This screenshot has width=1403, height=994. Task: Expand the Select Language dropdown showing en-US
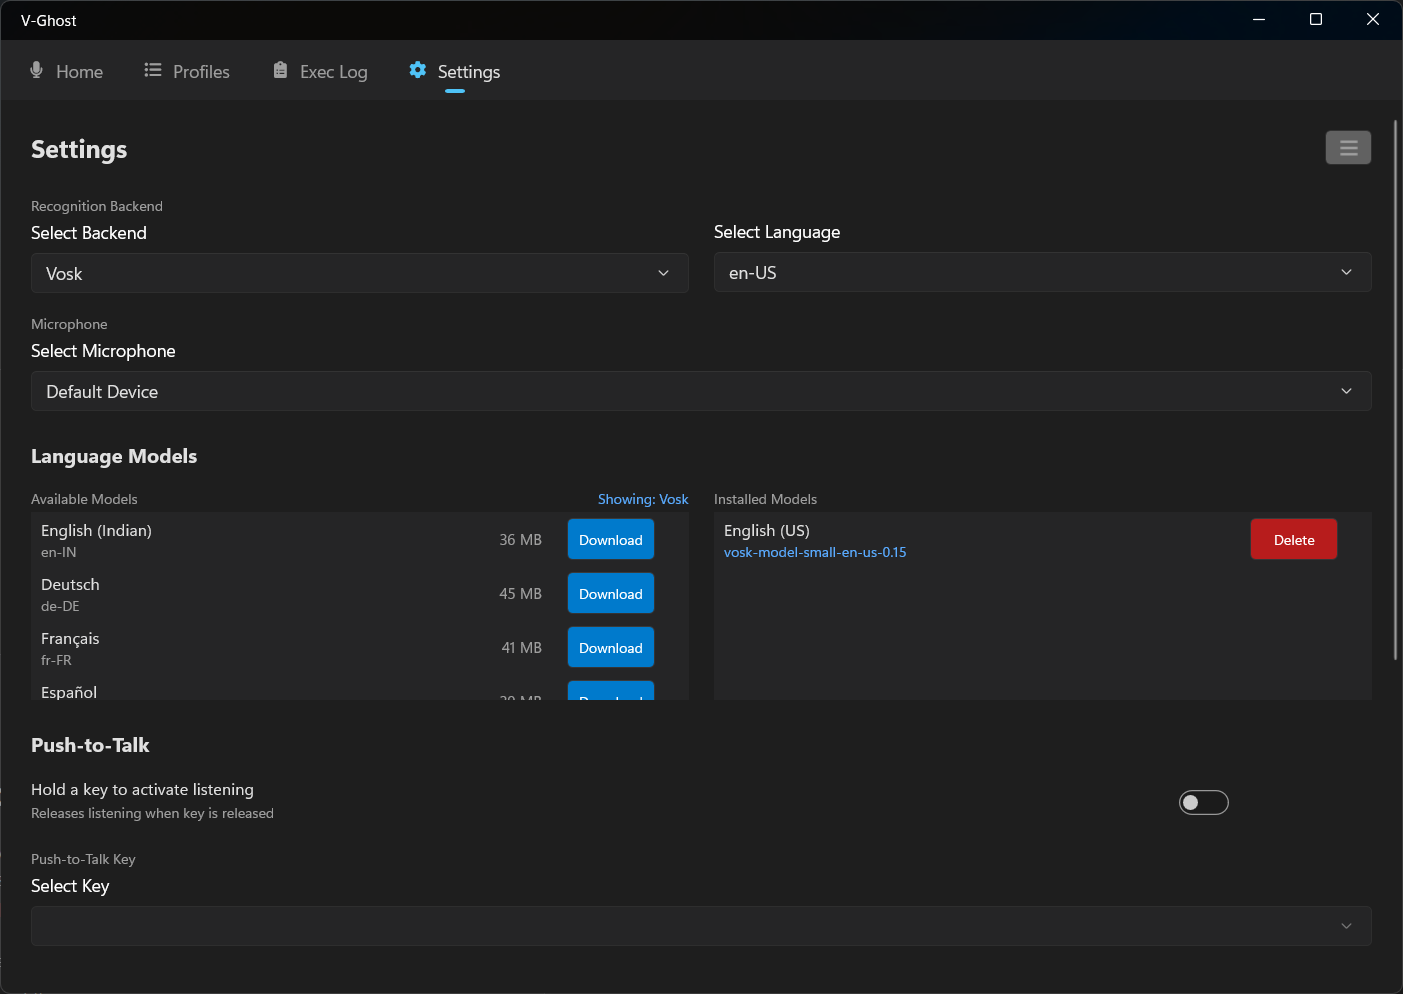tap(1042, 272)
